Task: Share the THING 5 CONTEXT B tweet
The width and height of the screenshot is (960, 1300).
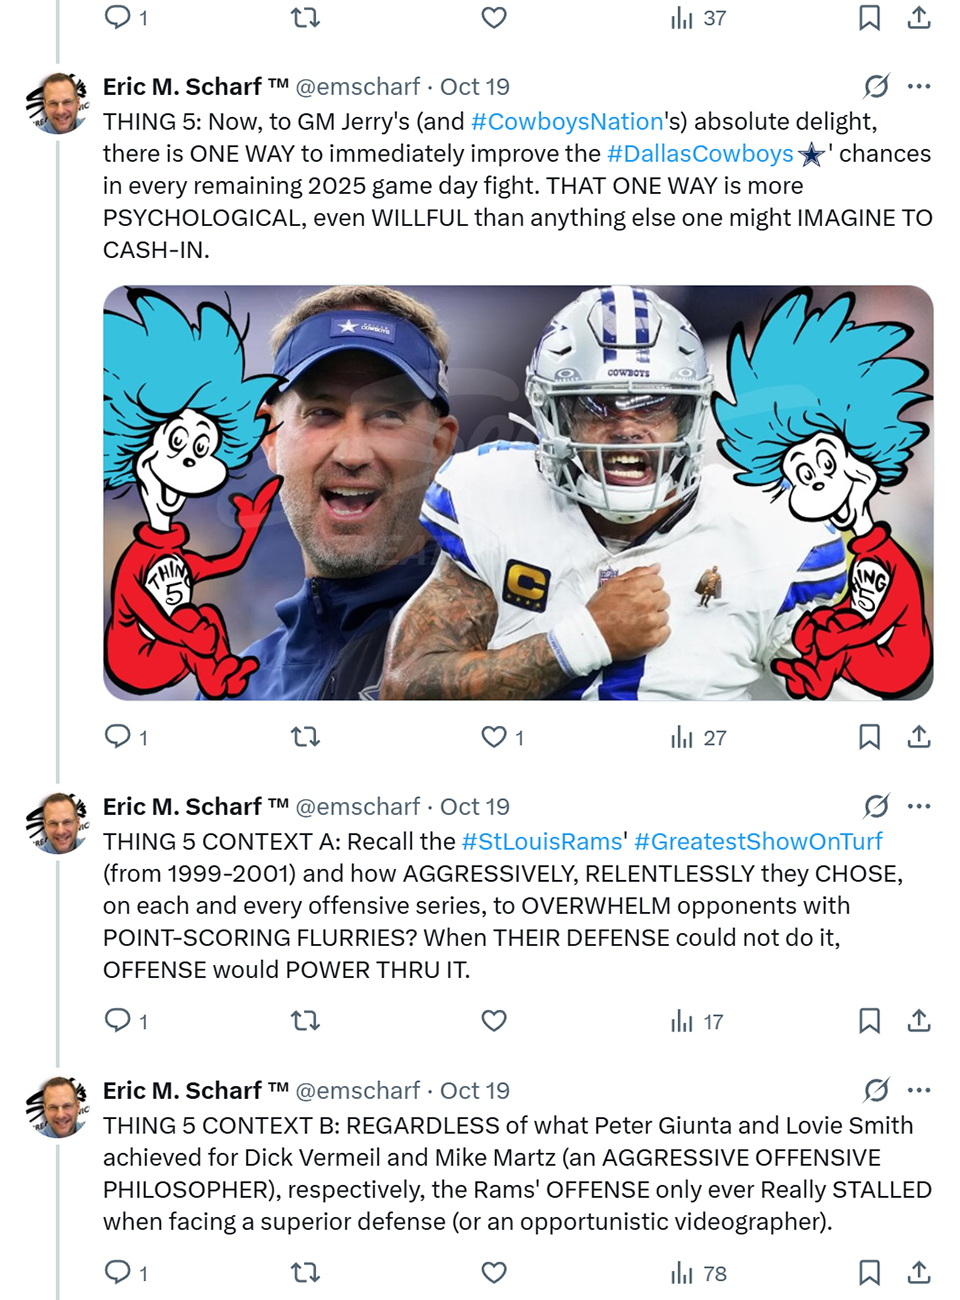Action: click(919, 1273)
